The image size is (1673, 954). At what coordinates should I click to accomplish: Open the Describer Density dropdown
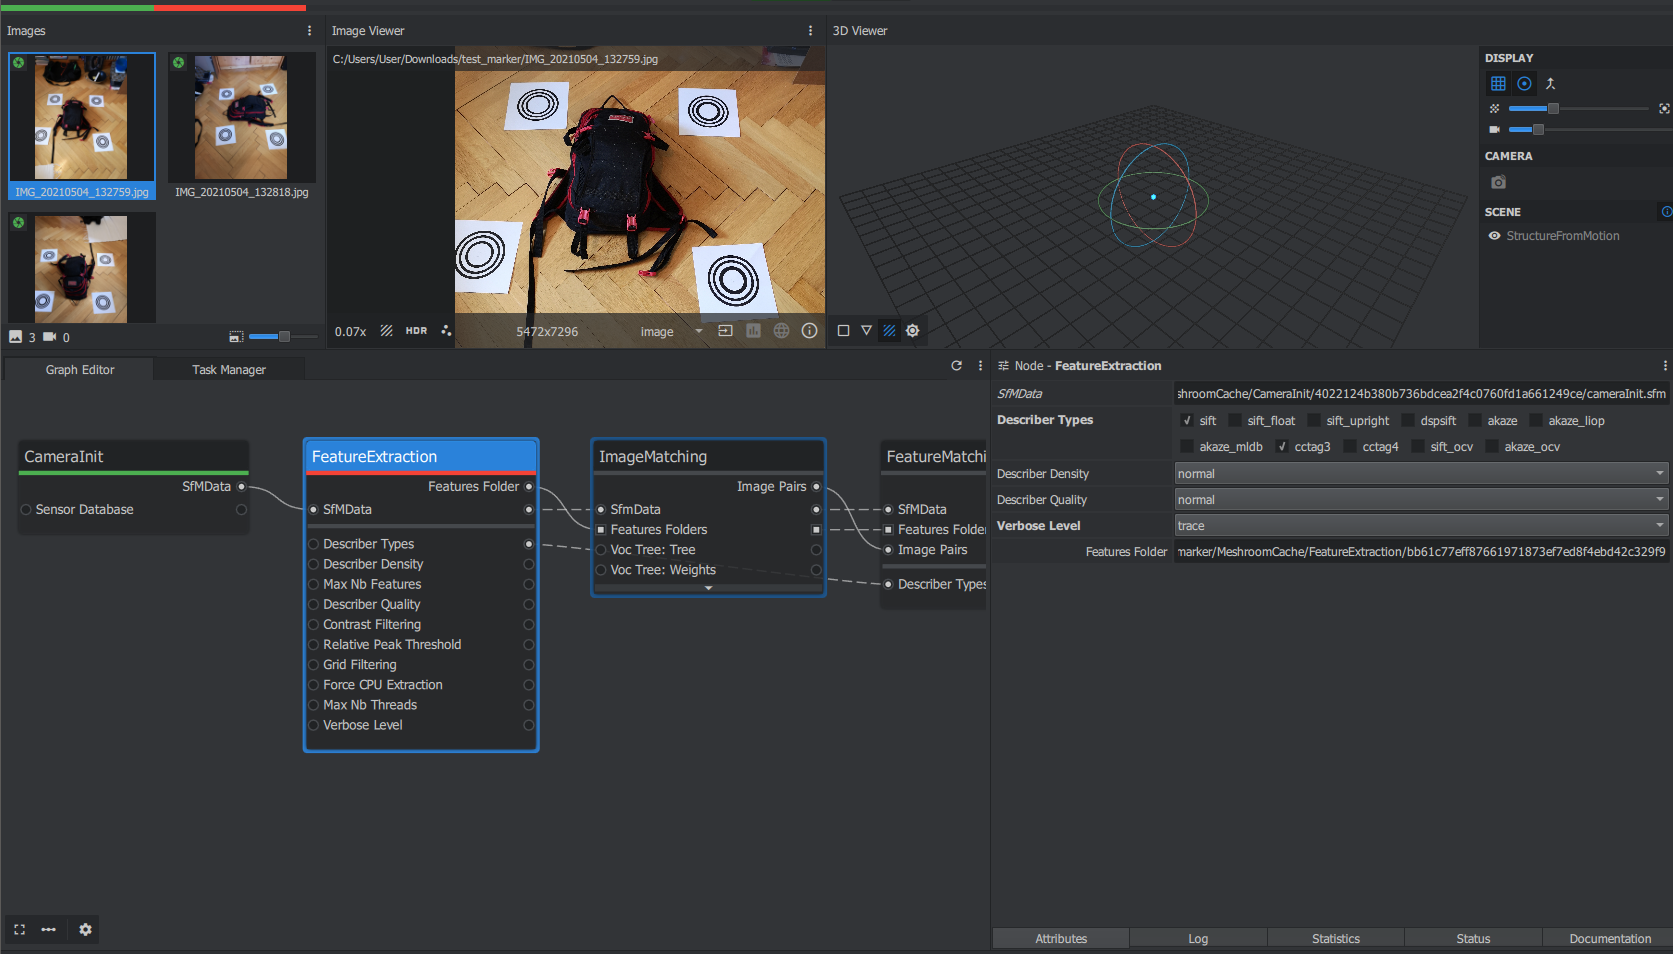[1421, 474]
